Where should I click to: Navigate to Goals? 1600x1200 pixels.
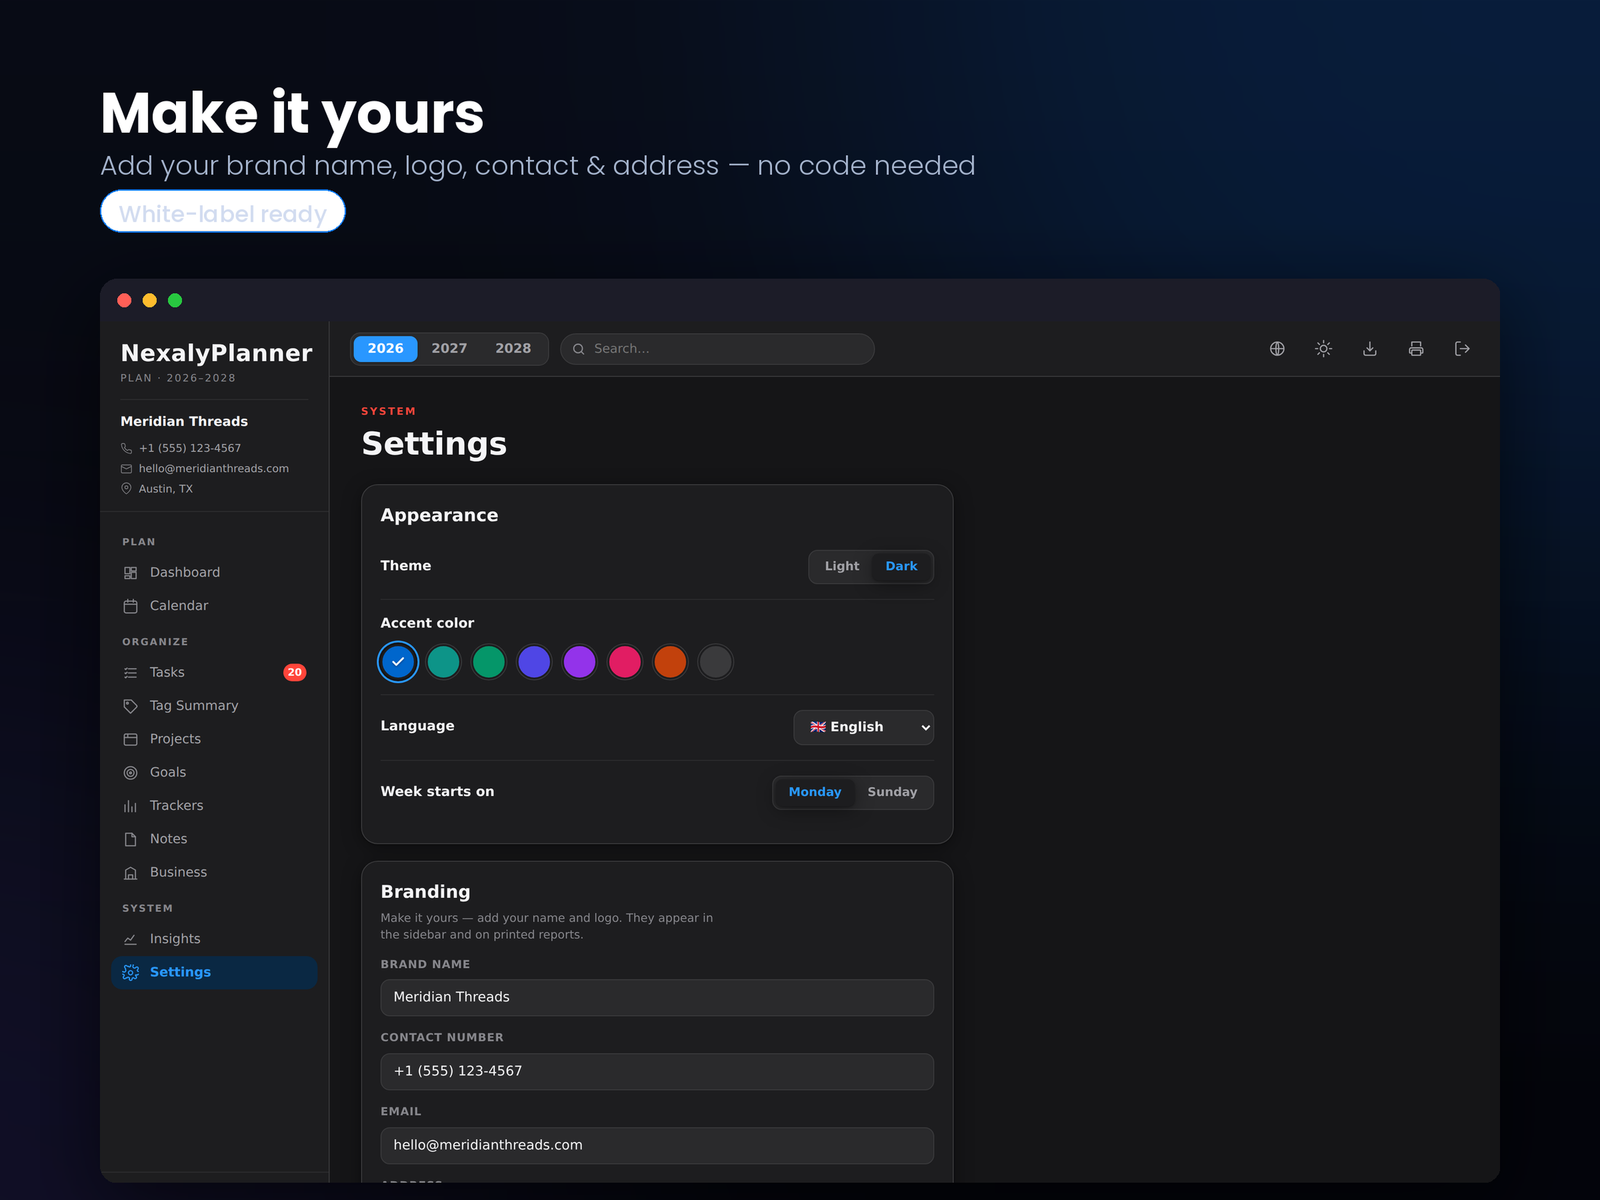pos(214,772)
